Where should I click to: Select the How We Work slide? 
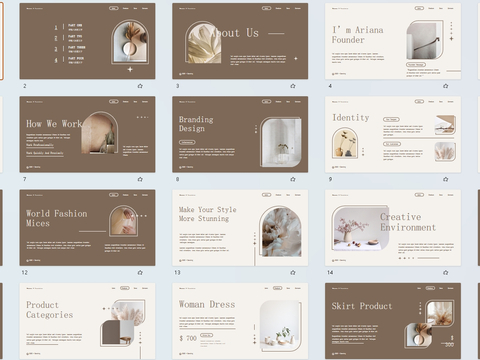(x=87, y=134)
